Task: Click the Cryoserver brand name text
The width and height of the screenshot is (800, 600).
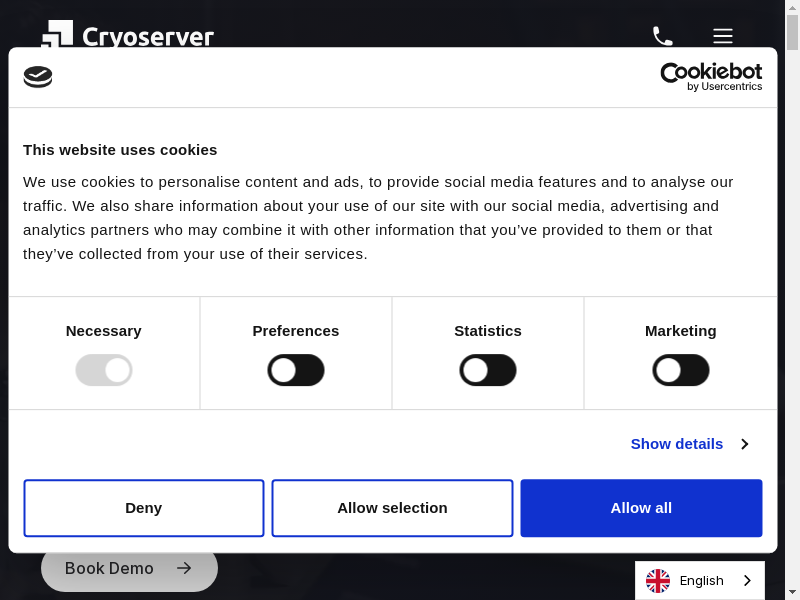Action: pyautogui.click(x=148, y=37)
